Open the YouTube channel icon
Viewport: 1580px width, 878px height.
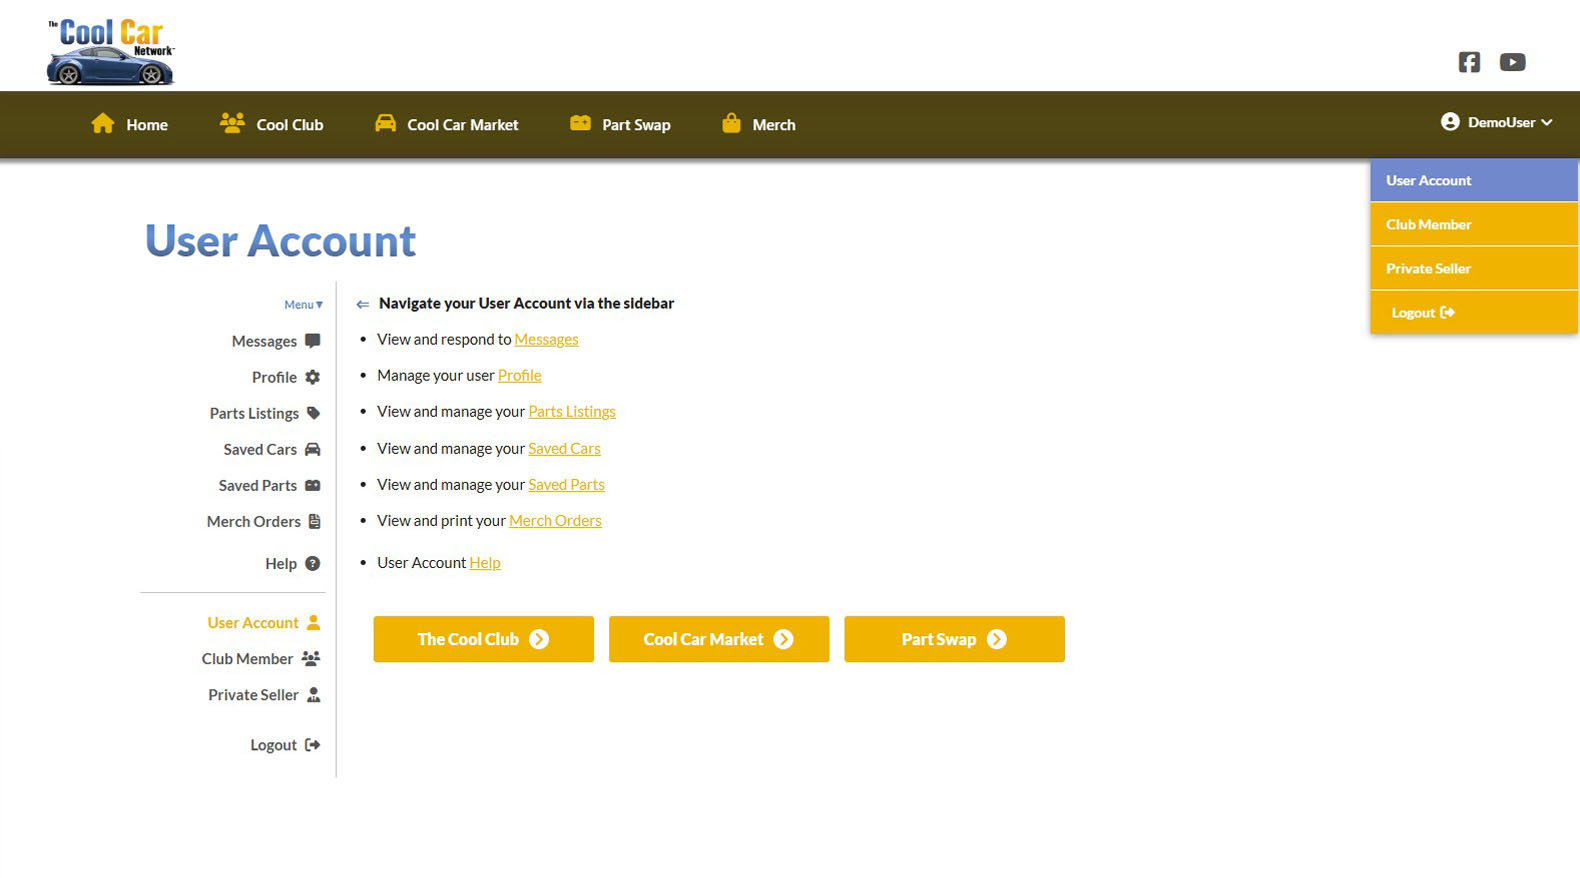point(1512,62)
